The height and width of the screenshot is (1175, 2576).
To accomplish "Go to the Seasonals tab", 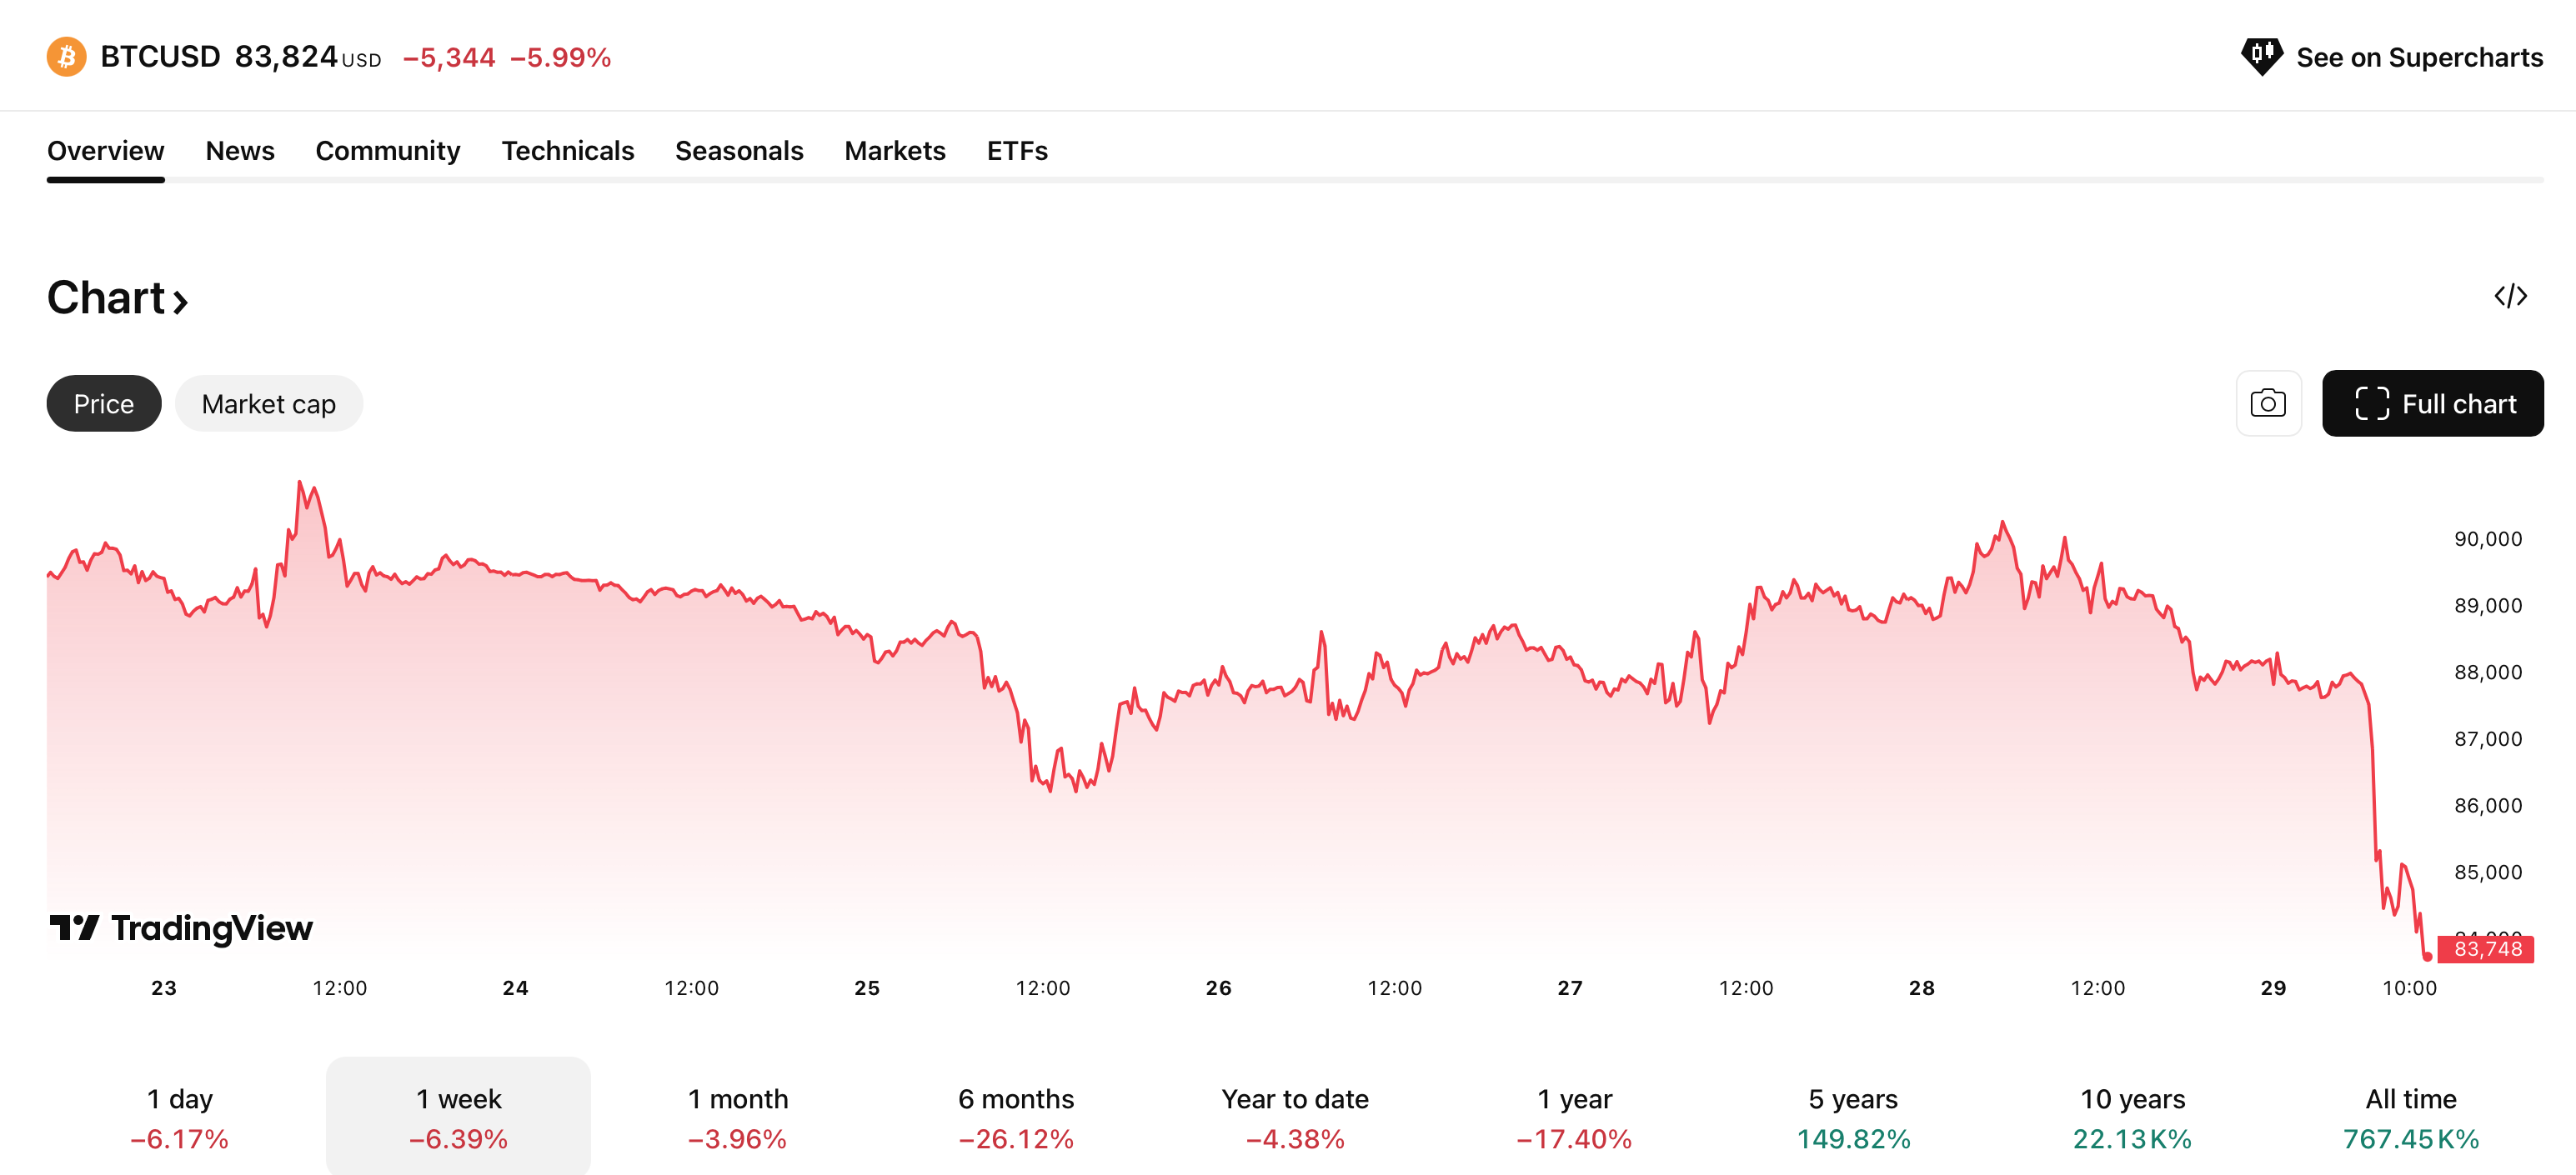I will click(x=739, y=151).
